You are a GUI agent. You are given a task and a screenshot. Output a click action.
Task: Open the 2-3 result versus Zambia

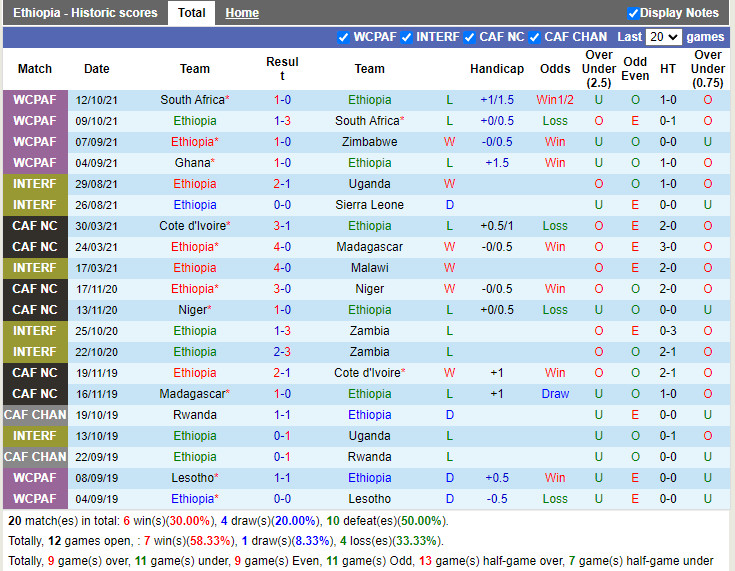click(x=282, y=352)
